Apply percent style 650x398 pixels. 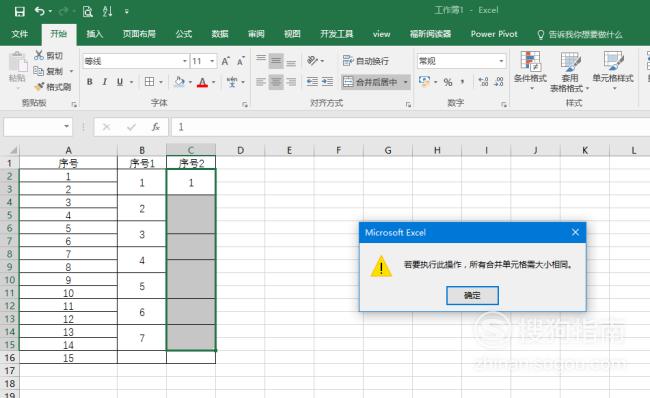(x=448, y=82)
